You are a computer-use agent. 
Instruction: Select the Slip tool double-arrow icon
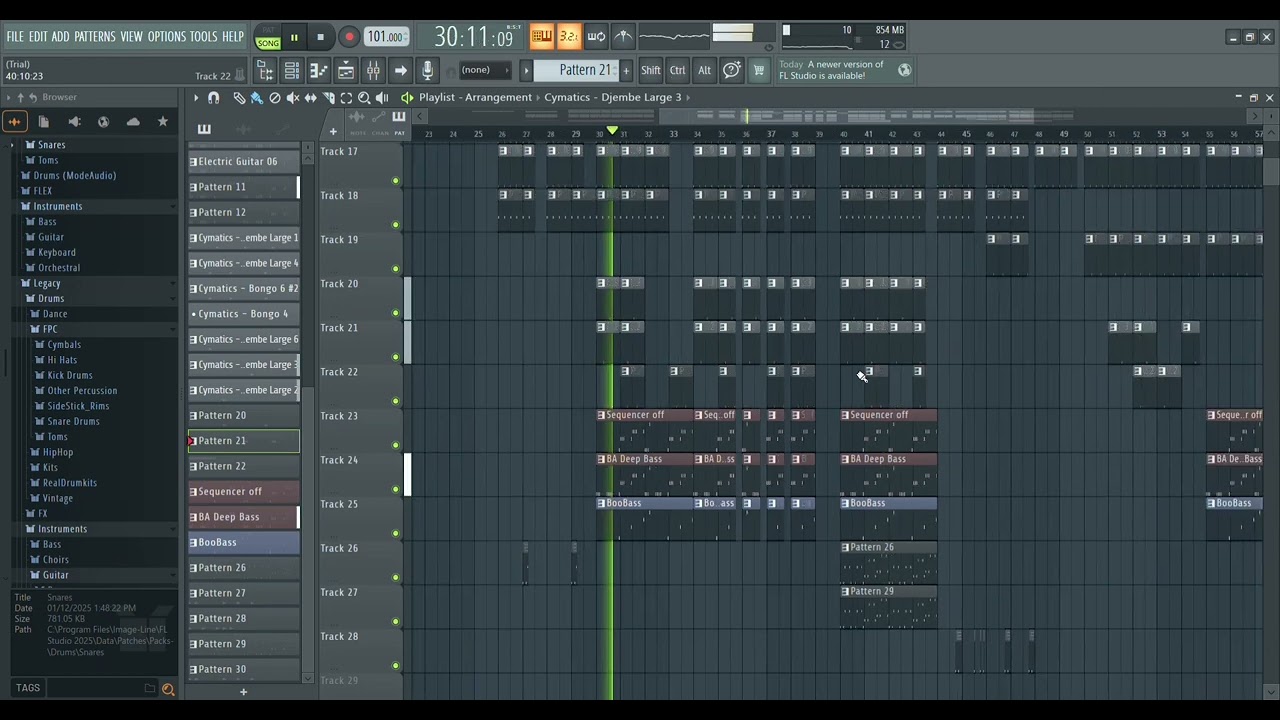click(x=311, y=97)
